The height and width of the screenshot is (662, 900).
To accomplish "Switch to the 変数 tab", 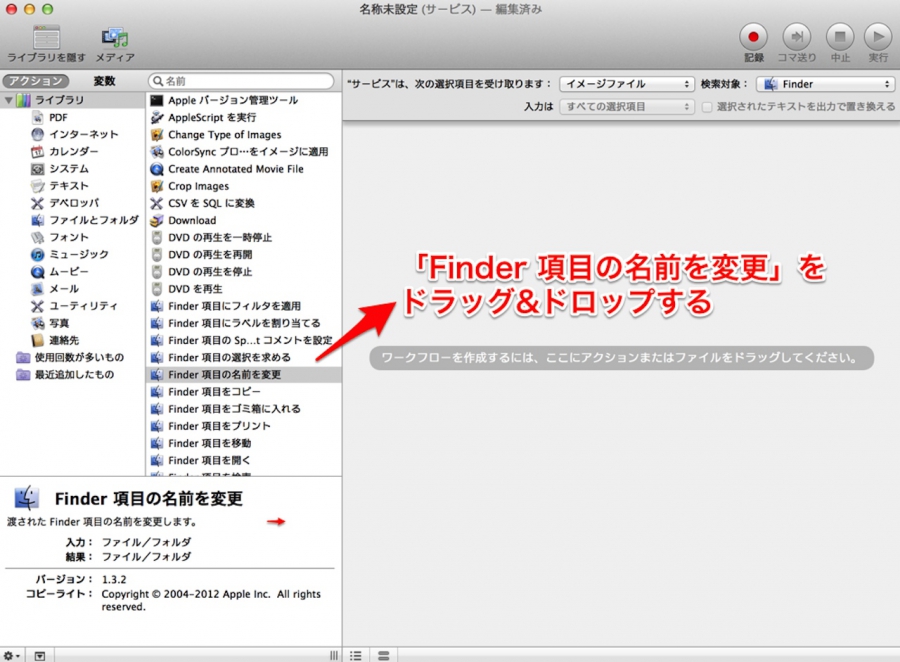I will coord(104,81).
